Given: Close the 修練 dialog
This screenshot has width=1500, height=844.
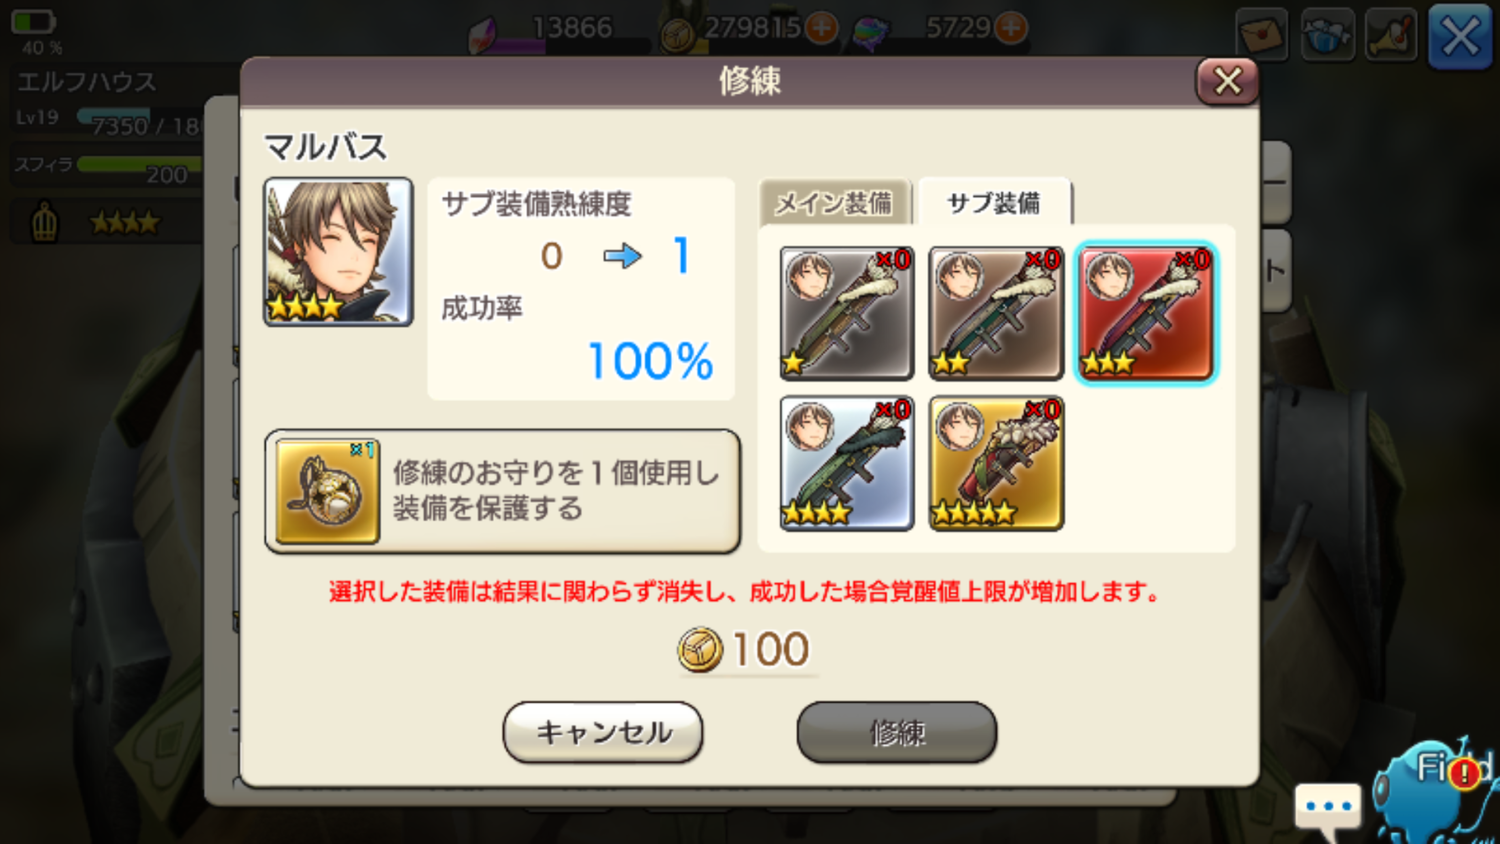Looking at the screenshot, I should [1227, 81].
